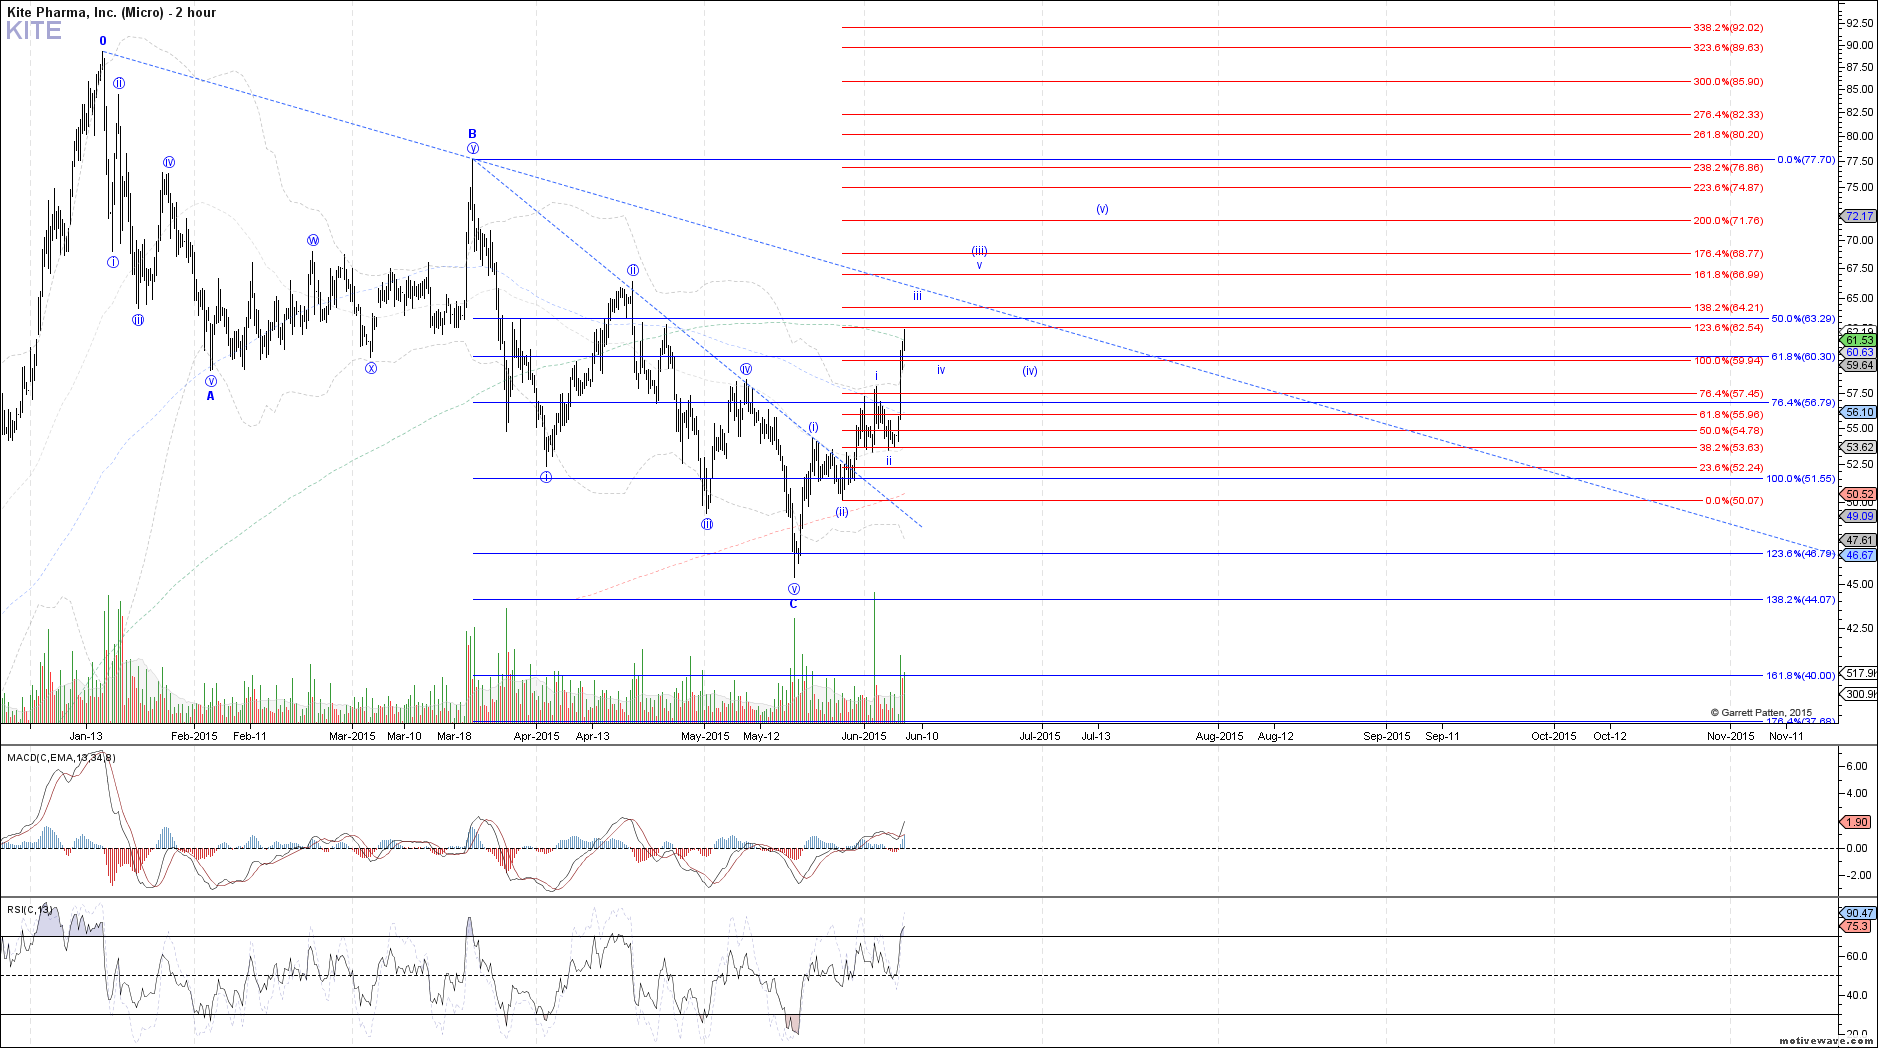This screenshot has width=1878, height=1048.
Task: Click the red 100.0%(59.94) label
Action: [x=1728, y=361]
